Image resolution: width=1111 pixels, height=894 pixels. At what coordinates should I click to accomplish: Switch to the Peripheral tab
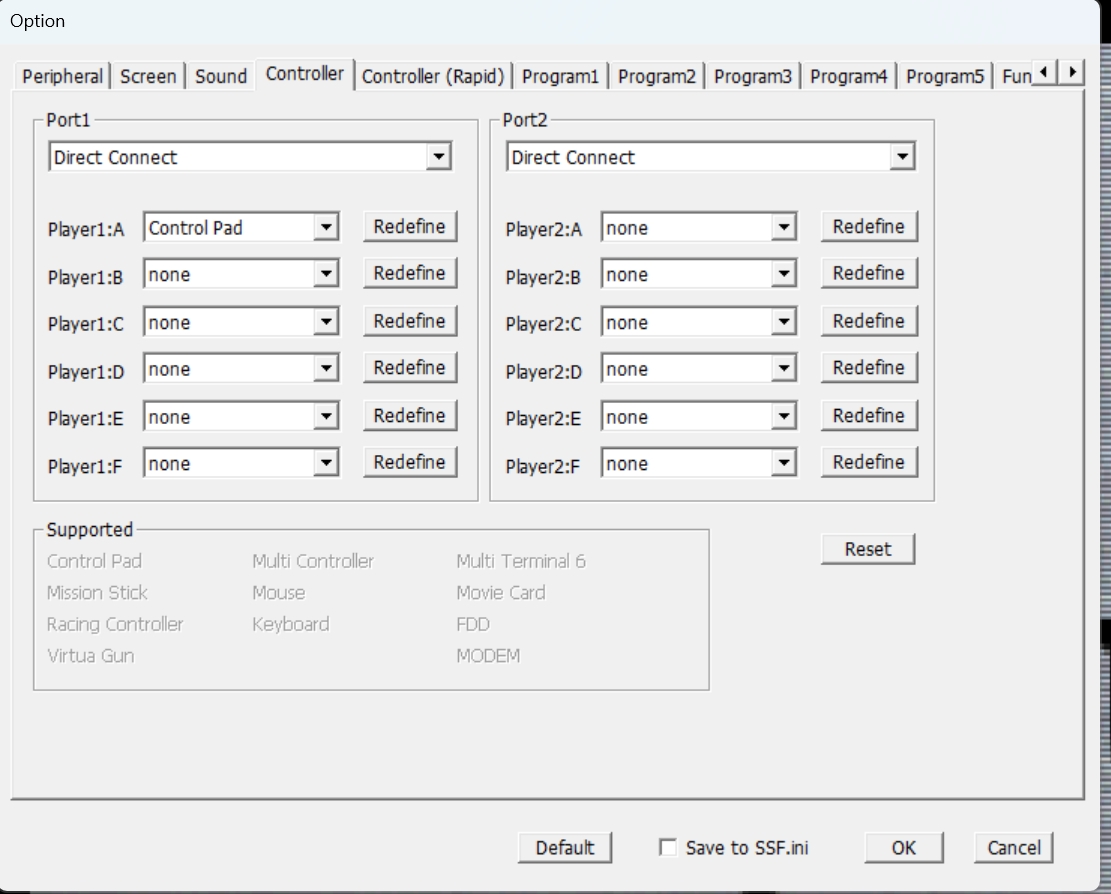point(62,76)
